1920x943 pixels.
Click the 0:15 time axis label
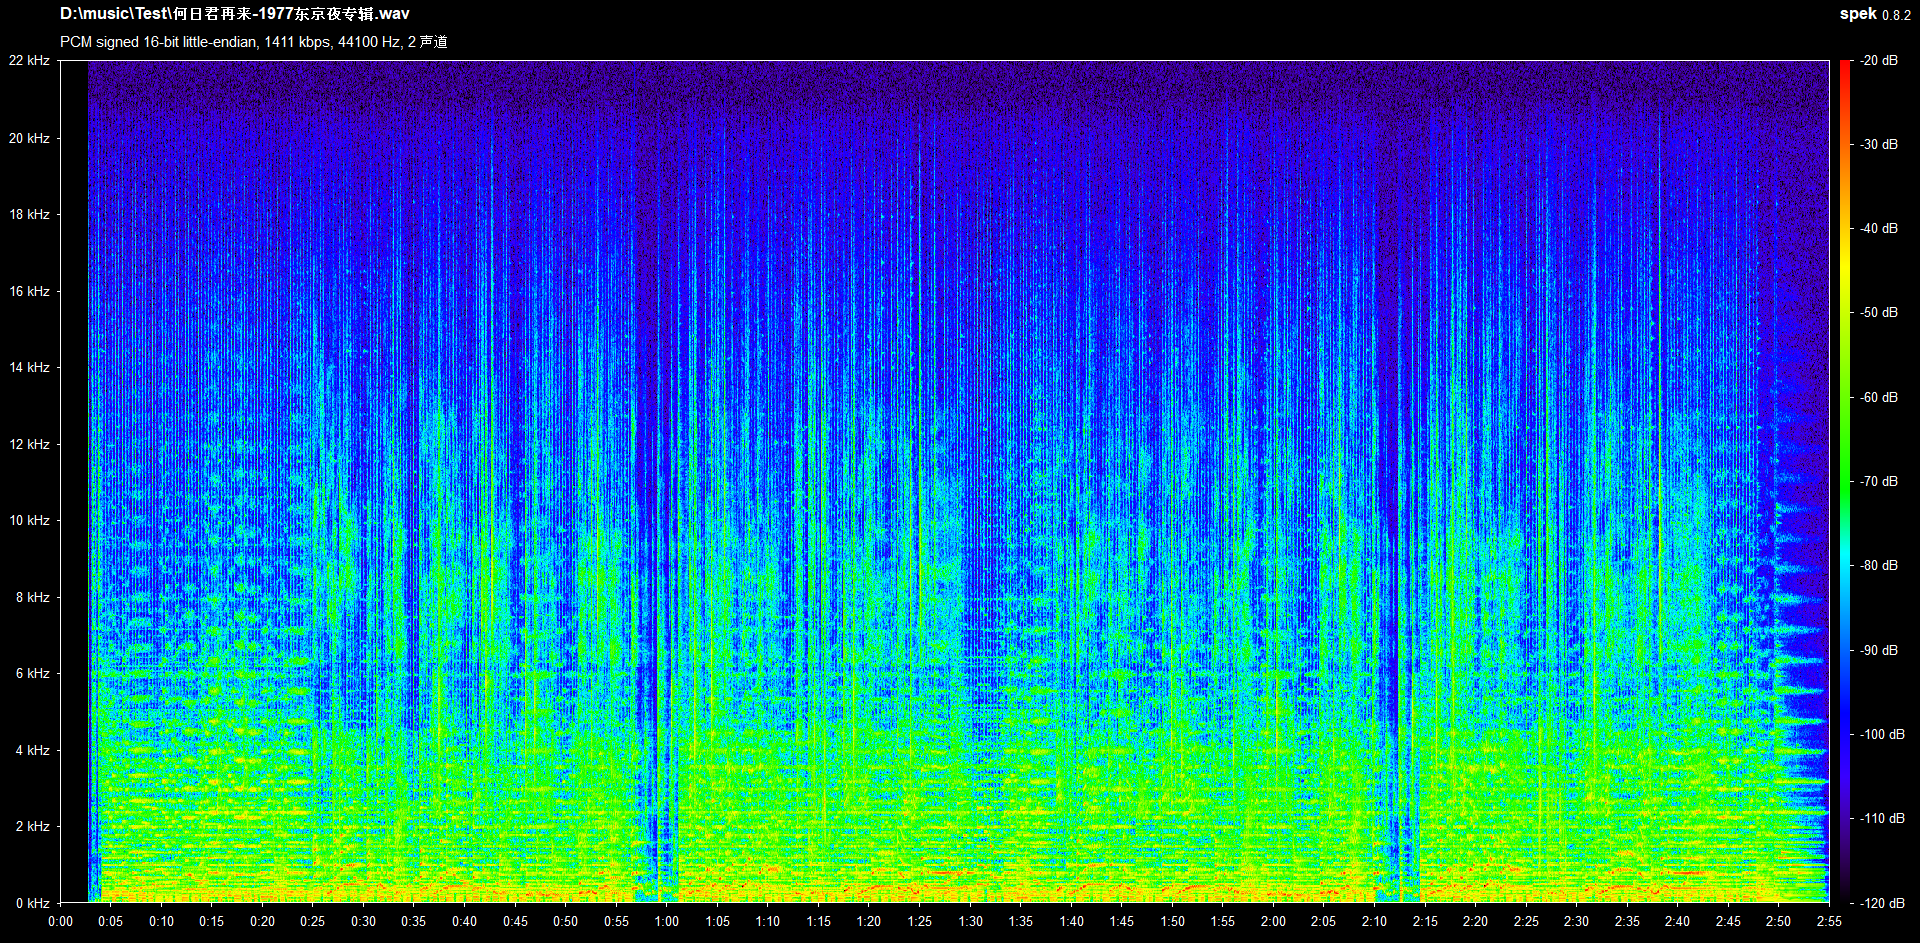pos(212,921)
